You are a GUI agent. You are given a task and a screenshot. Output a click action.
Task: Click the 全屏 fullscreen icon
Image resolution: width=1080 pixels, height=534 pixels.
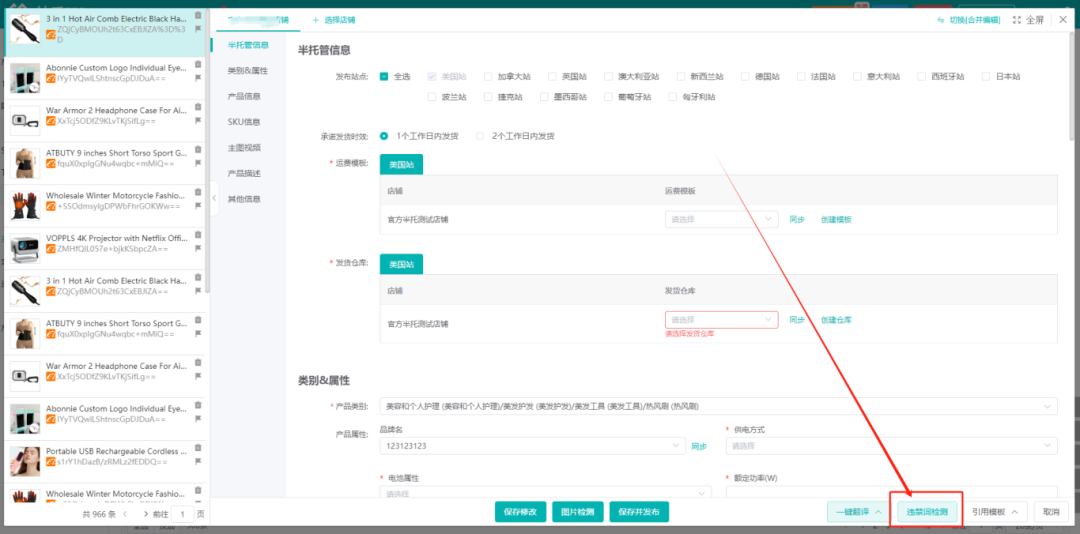[x=1017, y=20]
